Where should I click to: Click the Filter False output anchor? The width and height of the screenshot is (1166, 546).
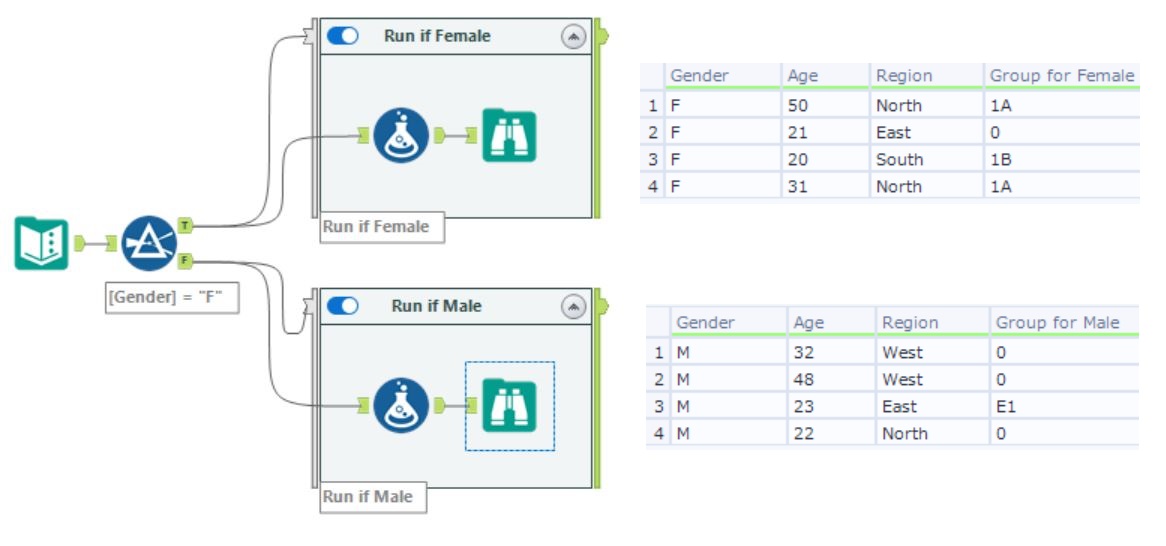pyautogui.click(x=185, y=260)
